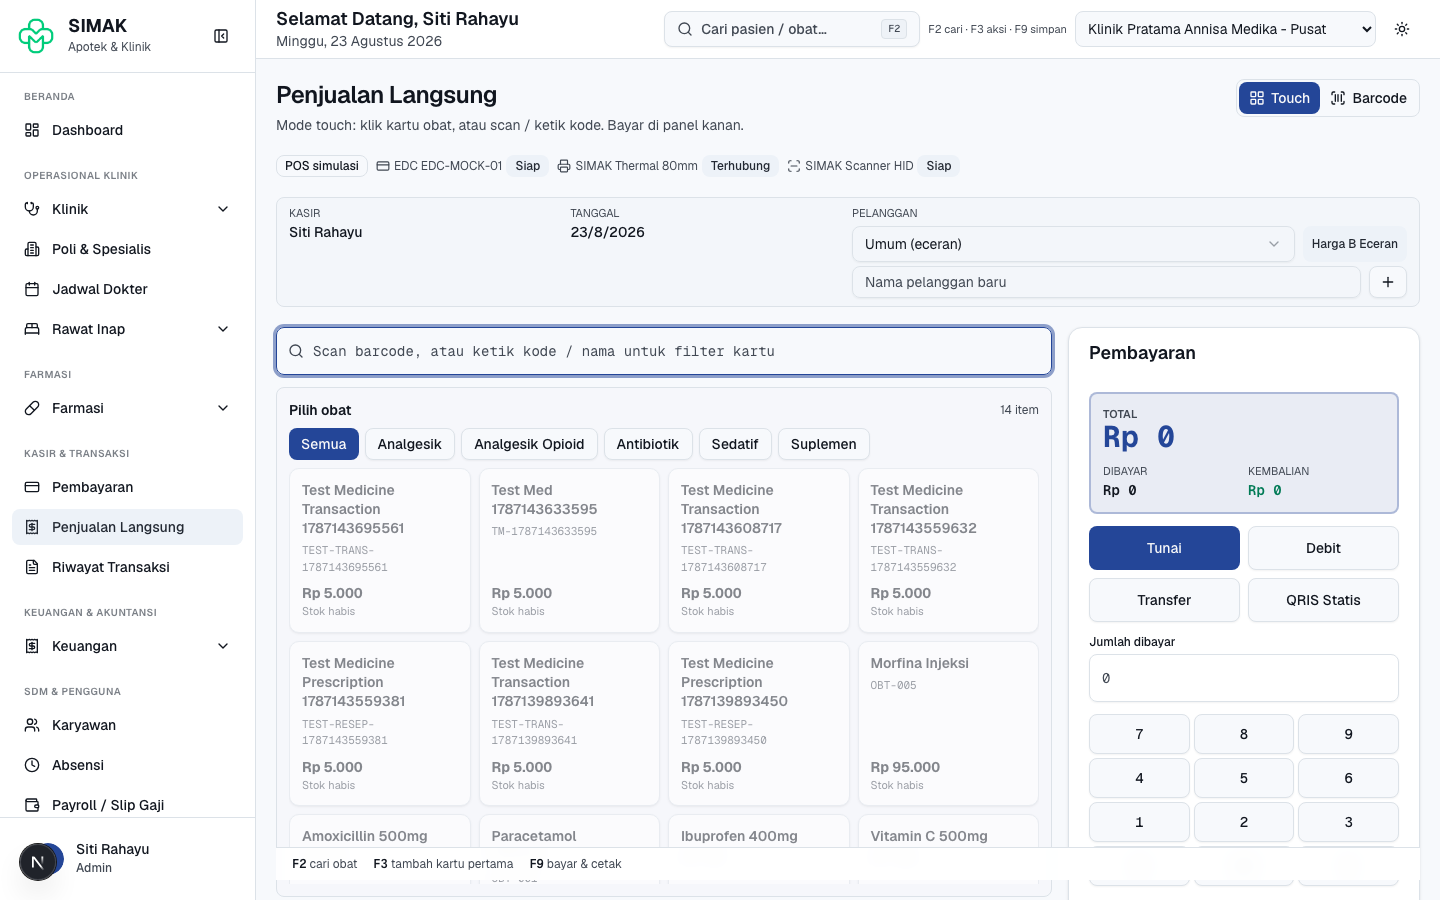Select the Morfina Injeksi card

point(948,724)
